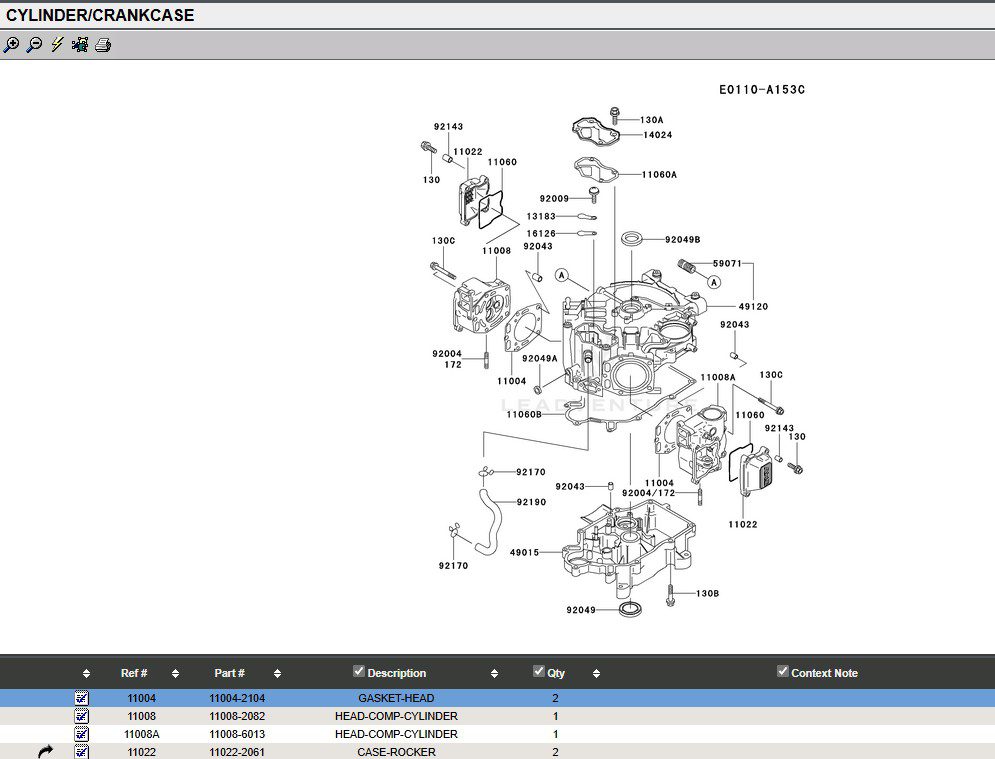Sort using arrows right of Description
The height and width of the screenshot is (759, 995).
(x=495, y=674)
